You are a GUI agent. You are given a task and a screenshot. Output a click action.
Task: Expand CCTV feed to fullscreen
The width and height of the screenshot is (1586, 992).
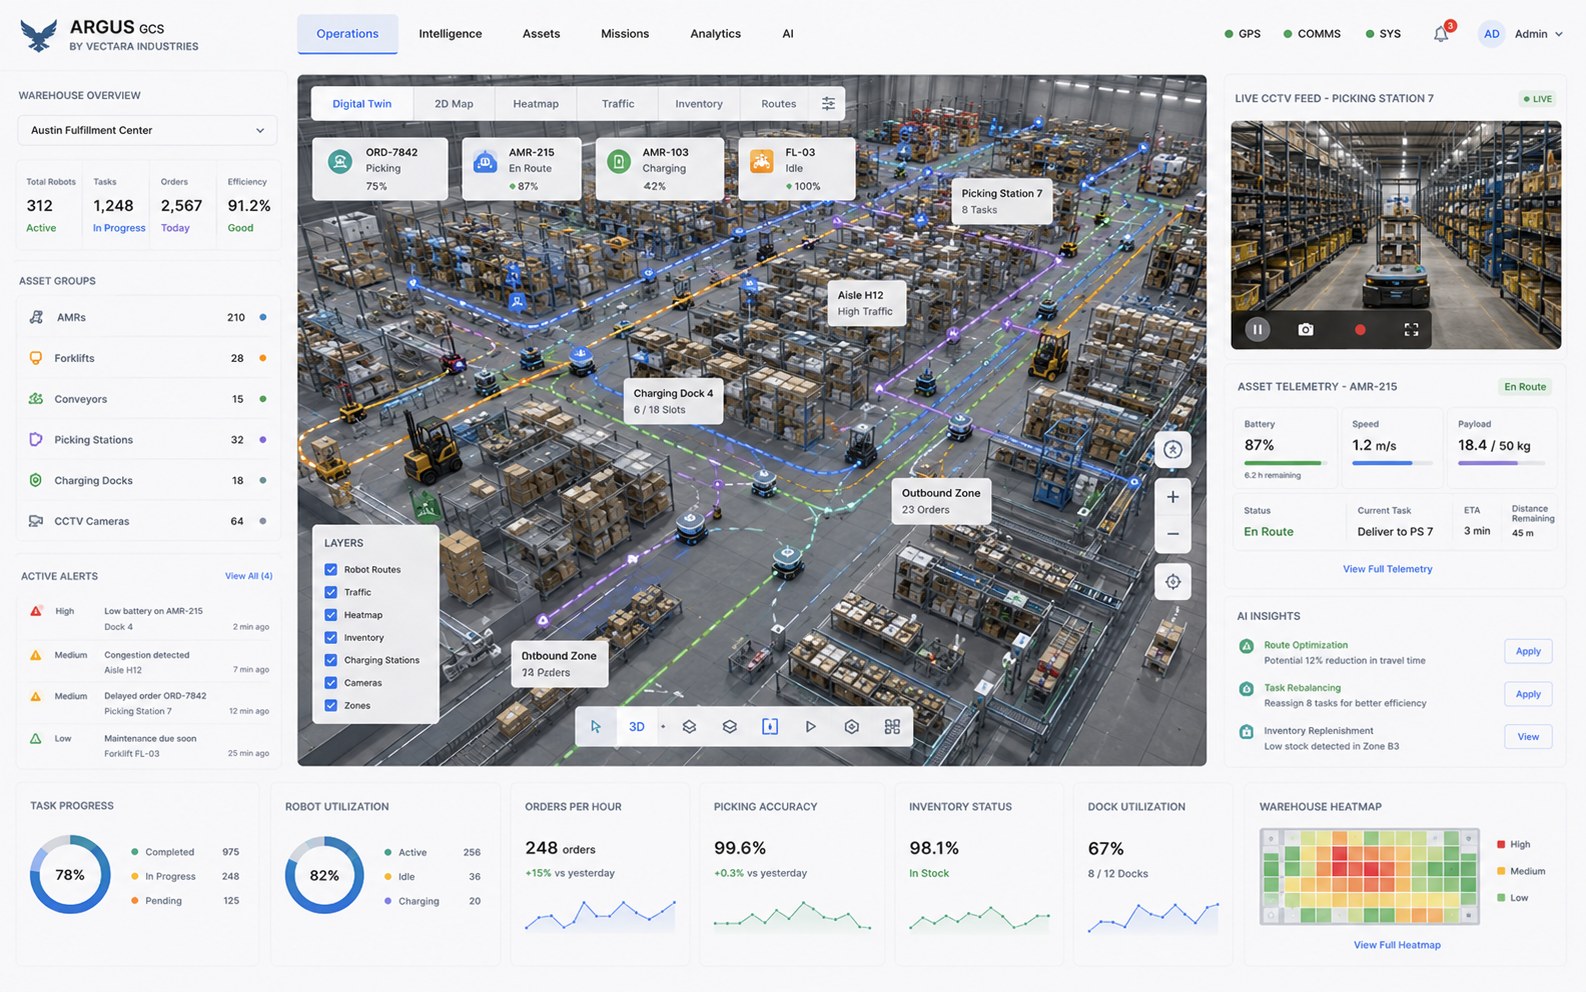coord(1411,329)
